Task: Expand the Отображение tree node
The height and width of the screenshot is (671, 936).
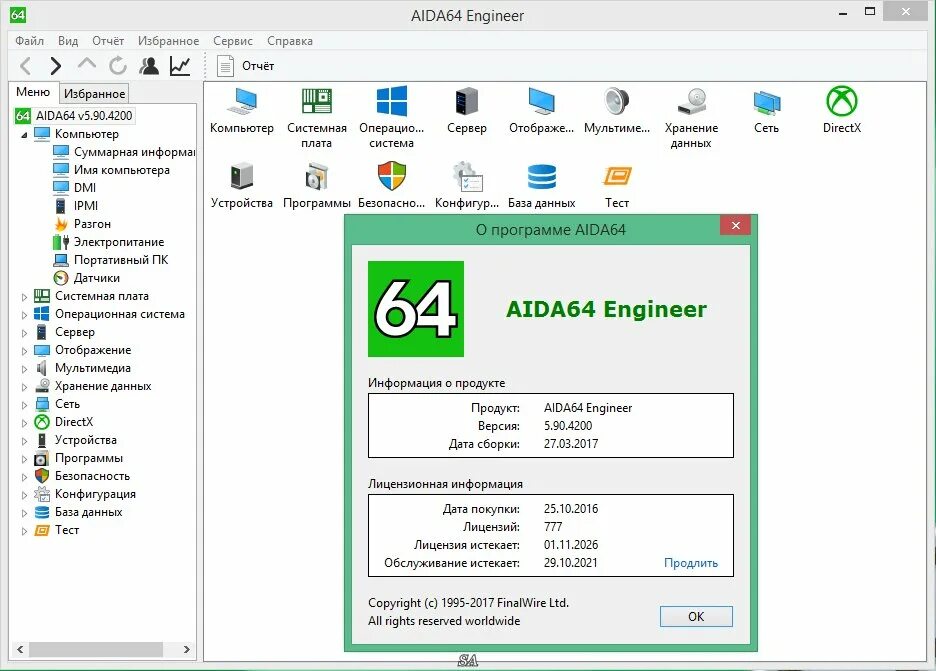Action: (24, 351)
